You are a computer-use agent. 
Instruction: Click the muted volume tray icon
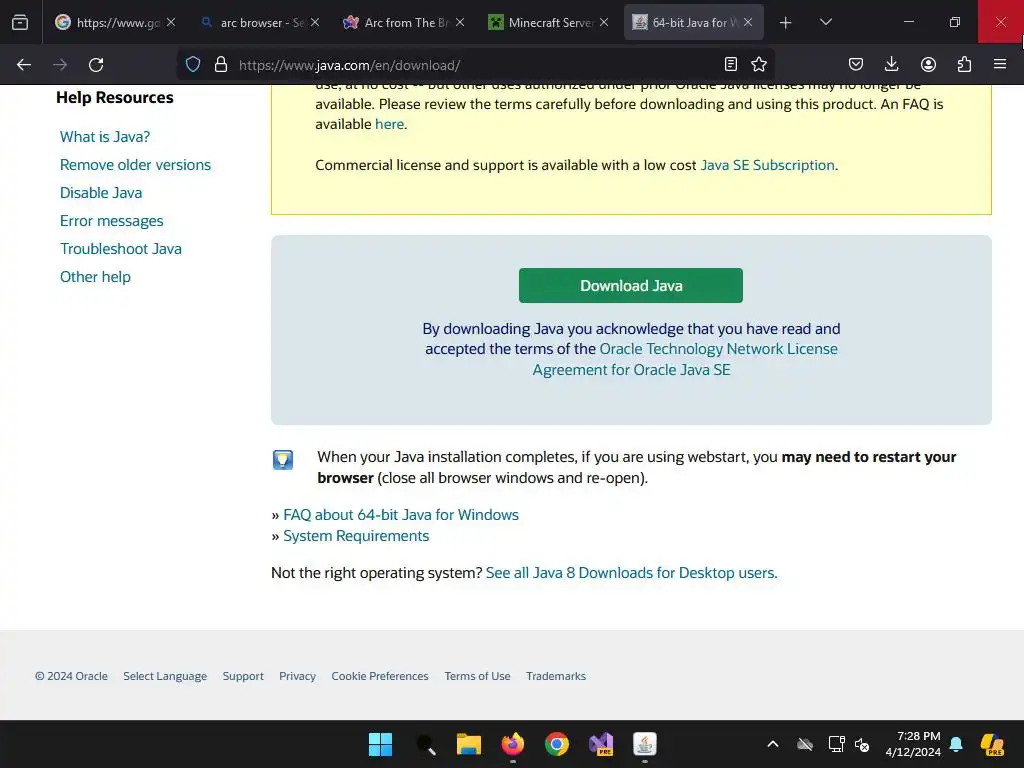[862, 744]
